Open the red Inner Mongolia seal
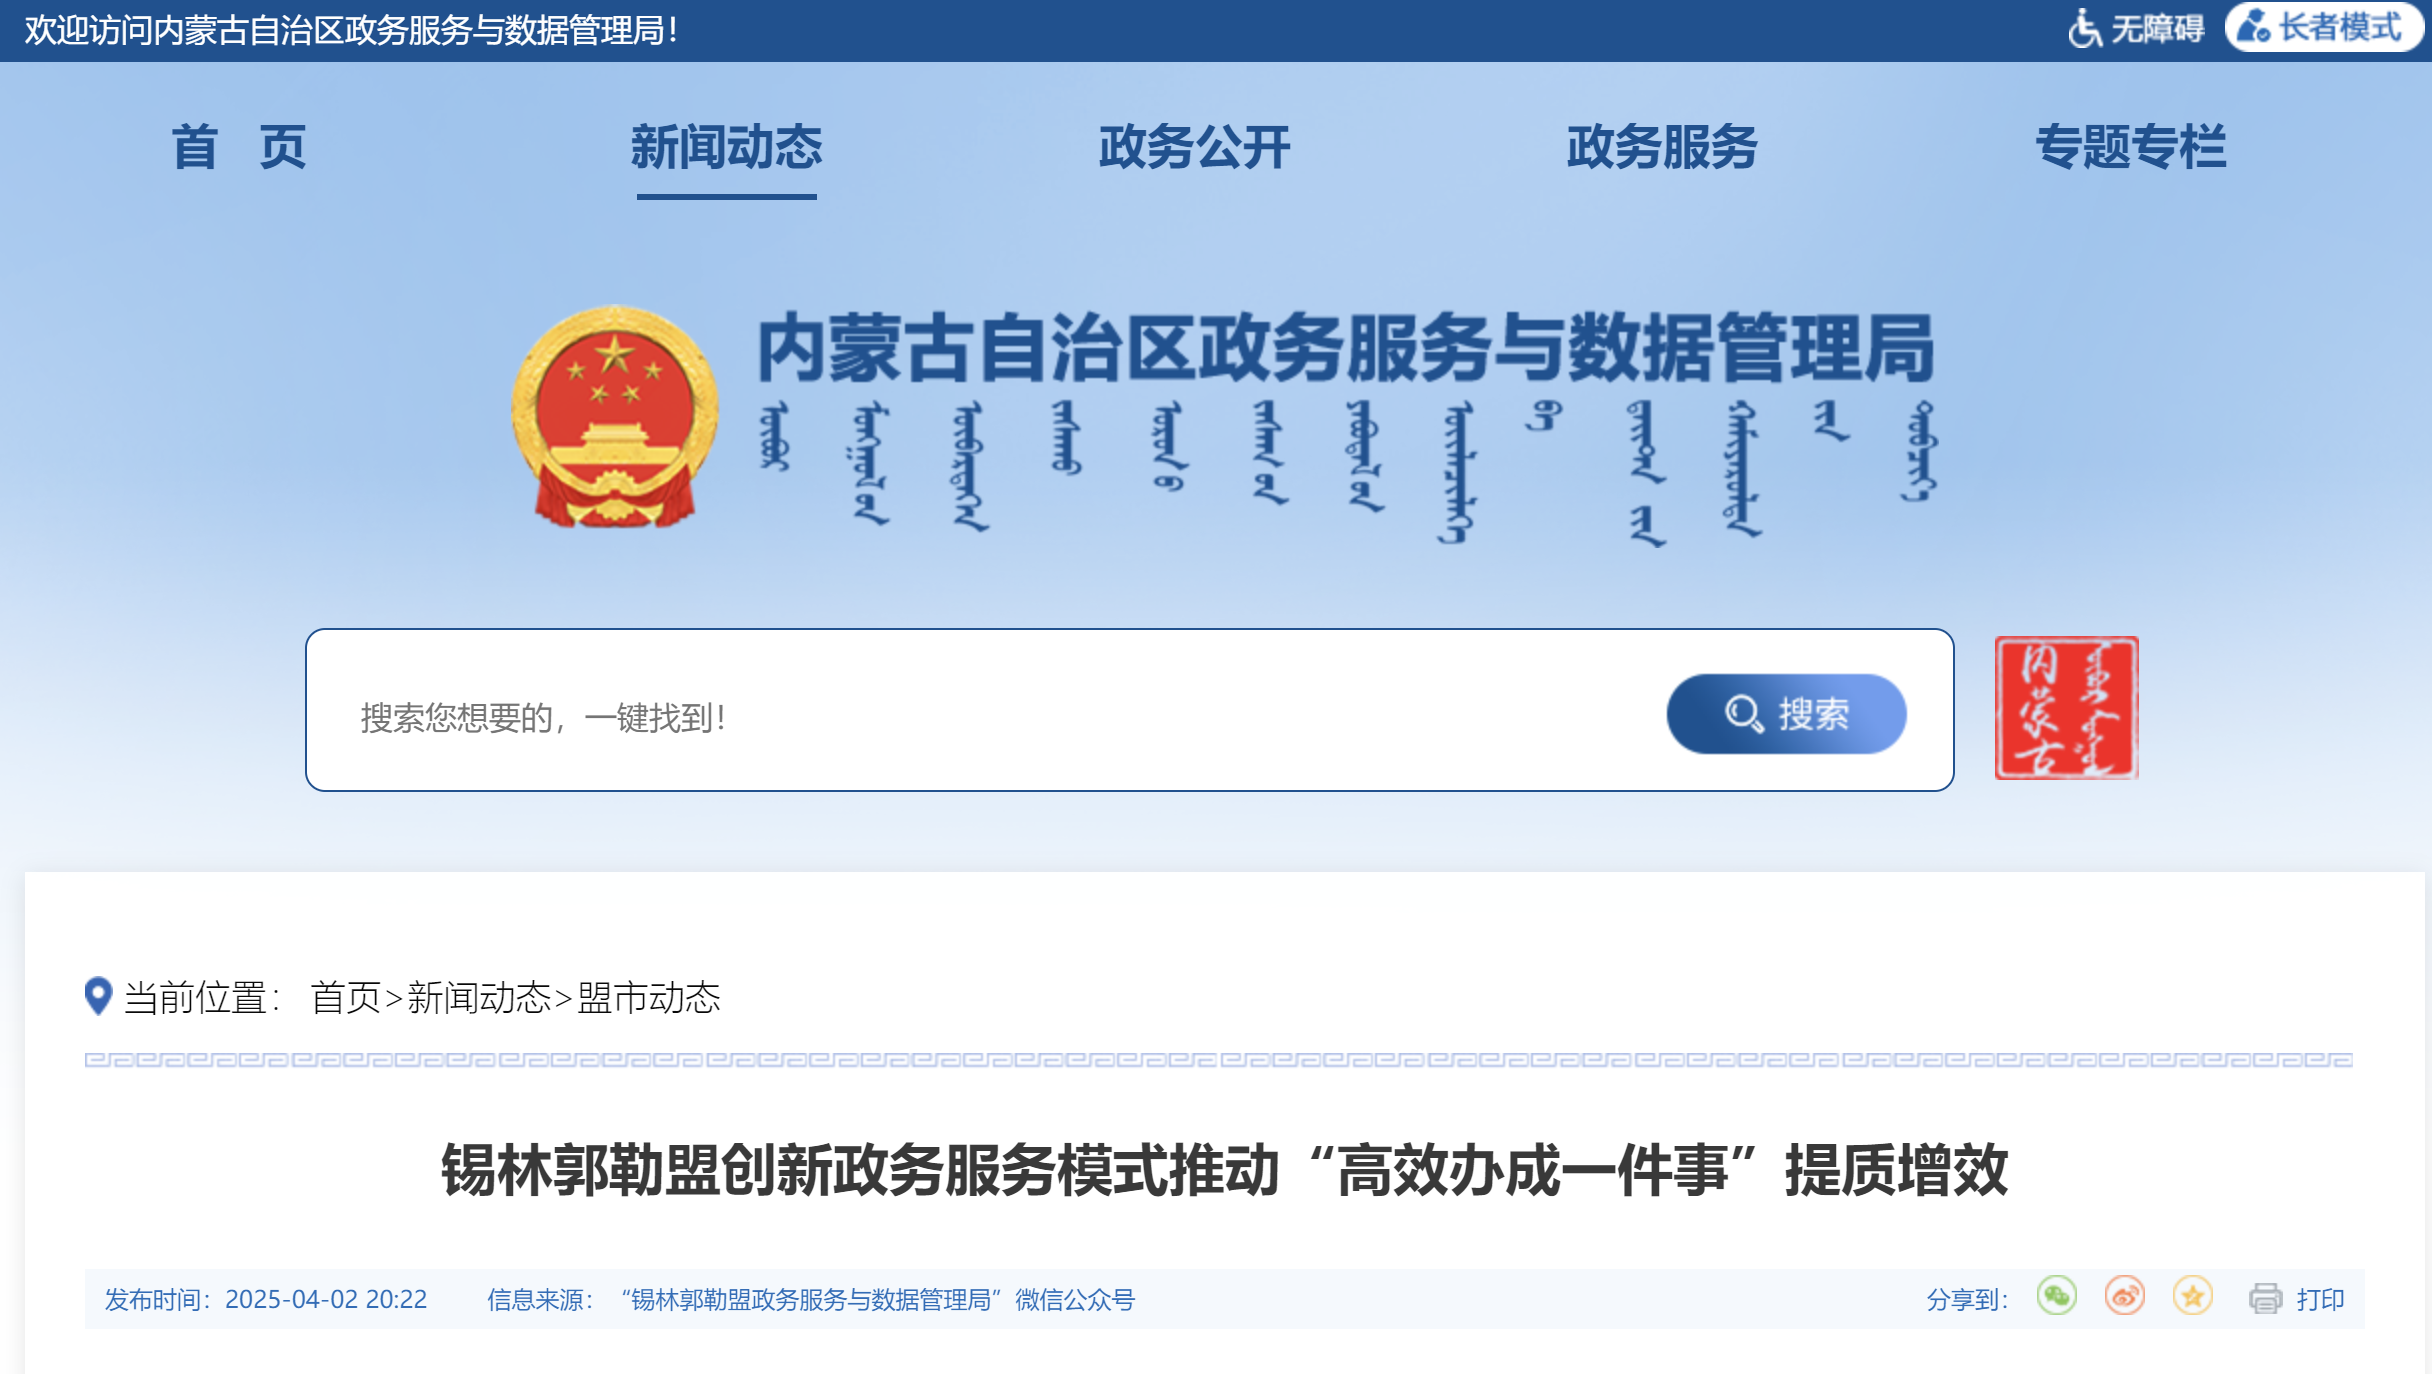The width and height of the screenshot is (2432, 1374). [x=2066, y=708]
